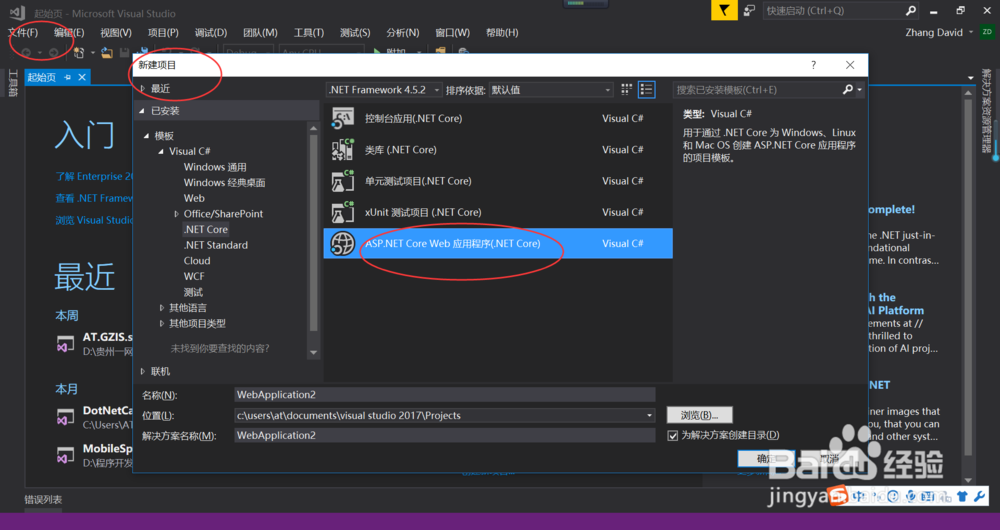The image size is (1000, 530).
Task: Select the Web template category
Action: pos(194,198)
